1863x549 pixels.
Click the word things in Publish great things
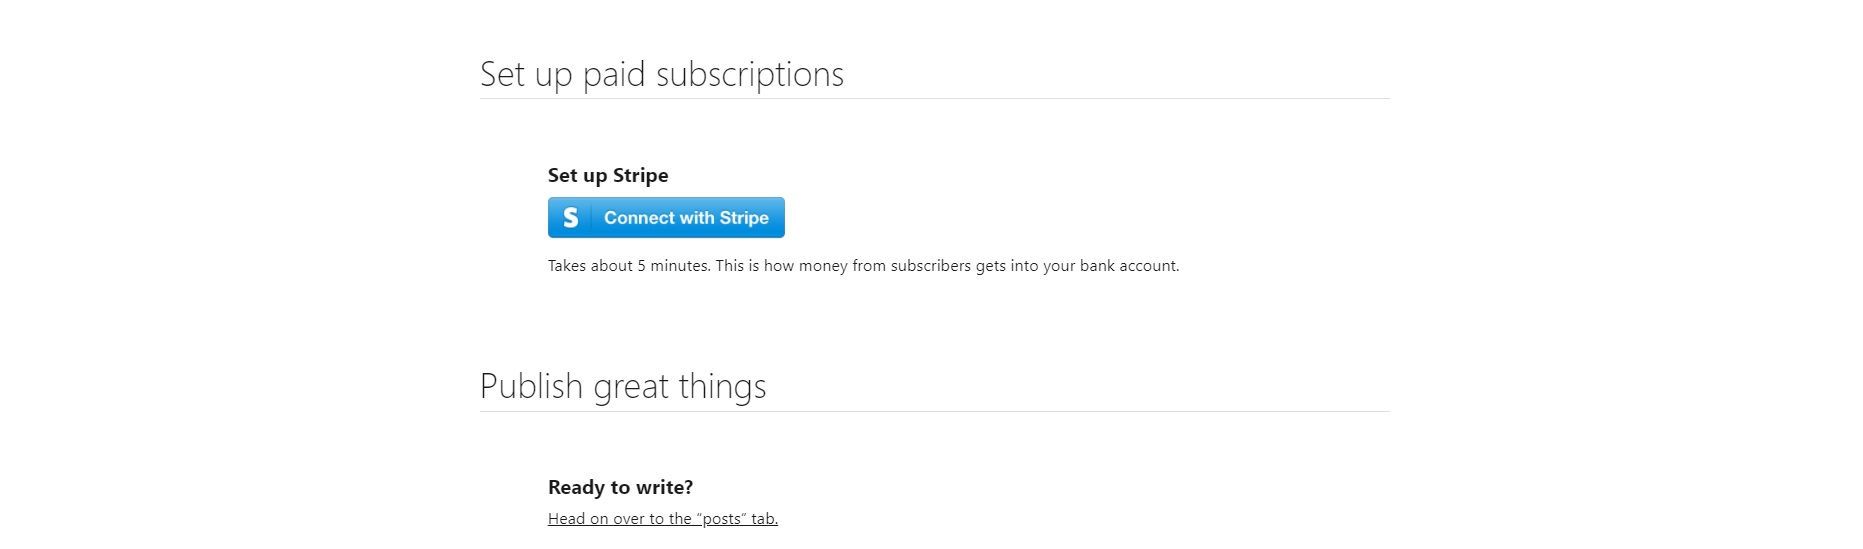(723, 386)
